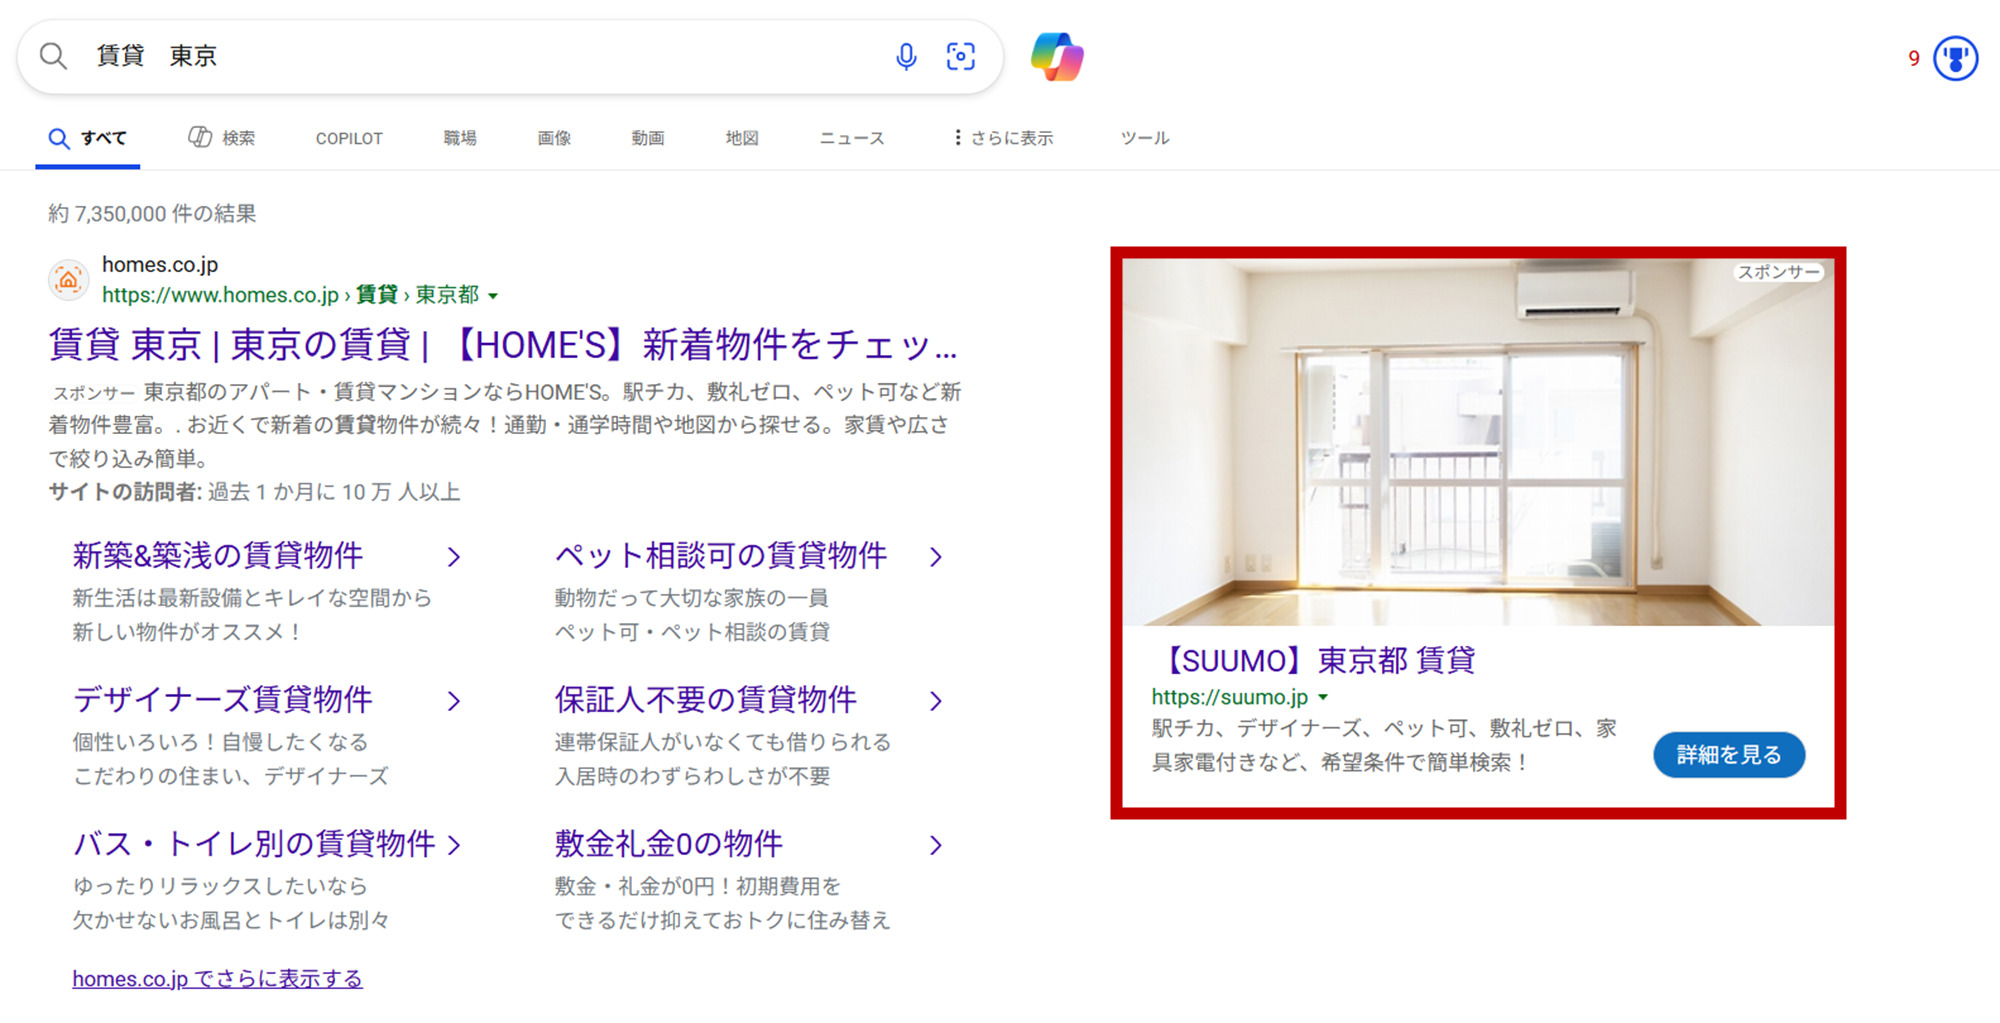
Task: Click the homes.co.jp site favicon
Action: tap(68, 280)
